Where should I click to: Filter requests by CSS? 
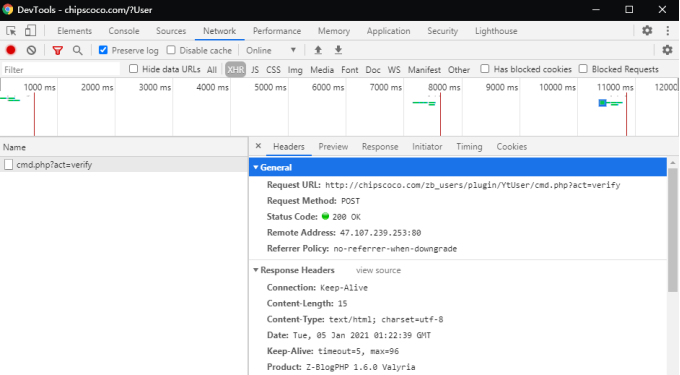tap(273, 69)
